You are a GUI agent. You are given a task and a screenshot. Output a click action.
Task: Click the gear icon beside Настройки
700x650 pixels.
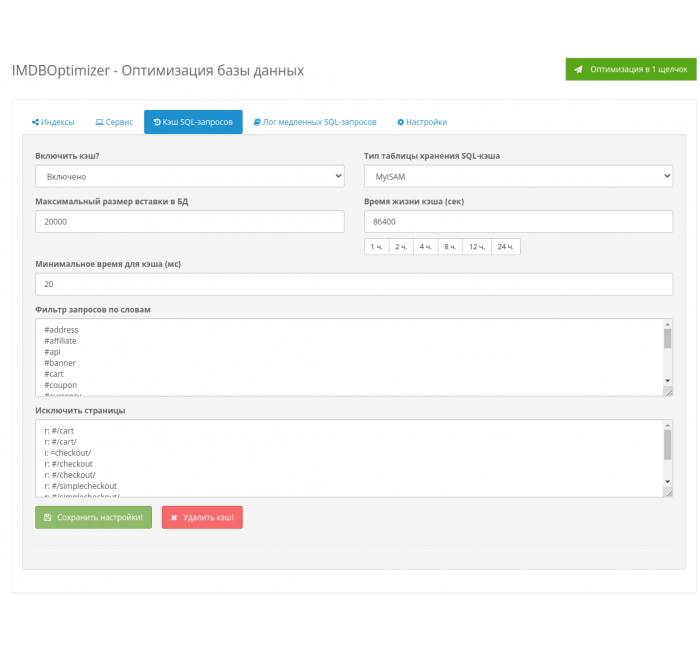tap(400, 122)
